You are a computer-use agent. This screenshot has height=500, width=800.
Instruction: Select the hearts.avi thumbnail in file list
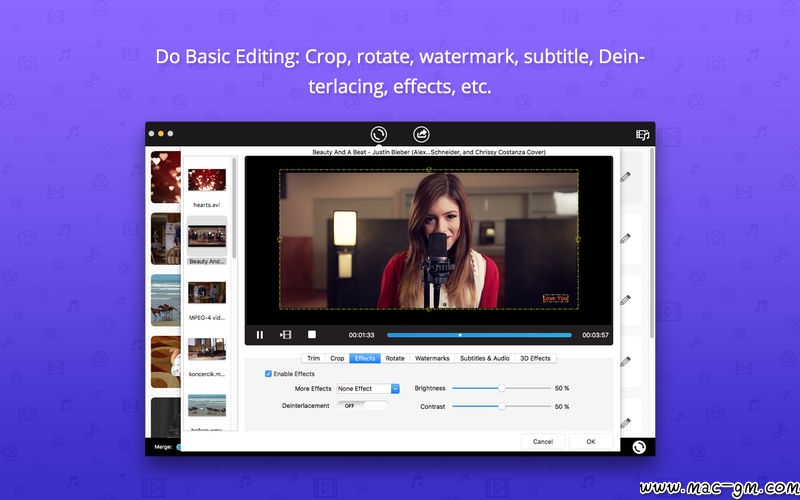click(207, 180)
